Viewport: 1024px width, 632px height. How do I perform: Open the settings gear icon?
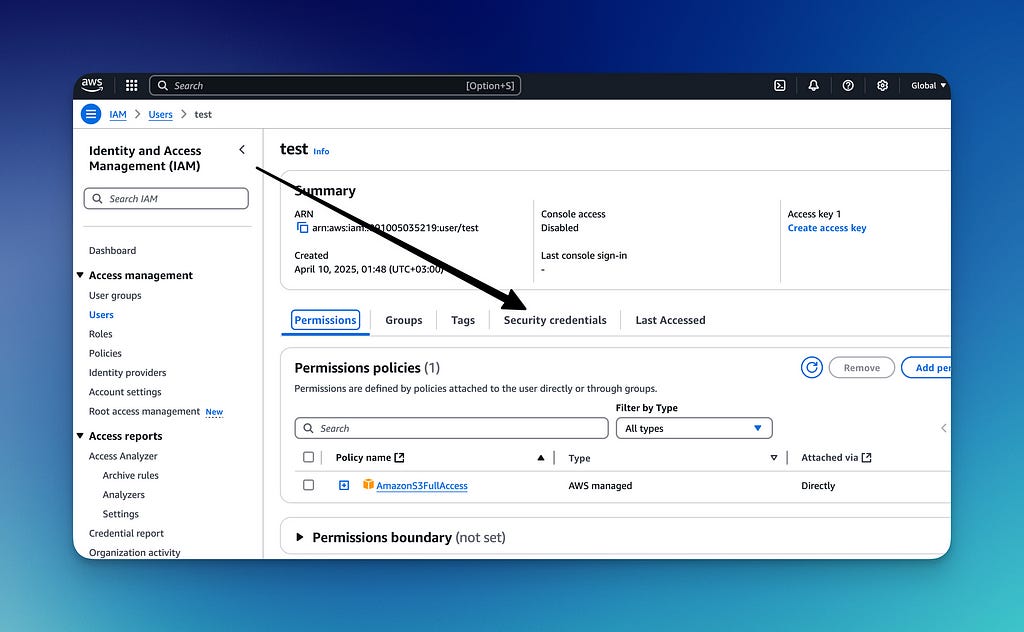[882, 86]
